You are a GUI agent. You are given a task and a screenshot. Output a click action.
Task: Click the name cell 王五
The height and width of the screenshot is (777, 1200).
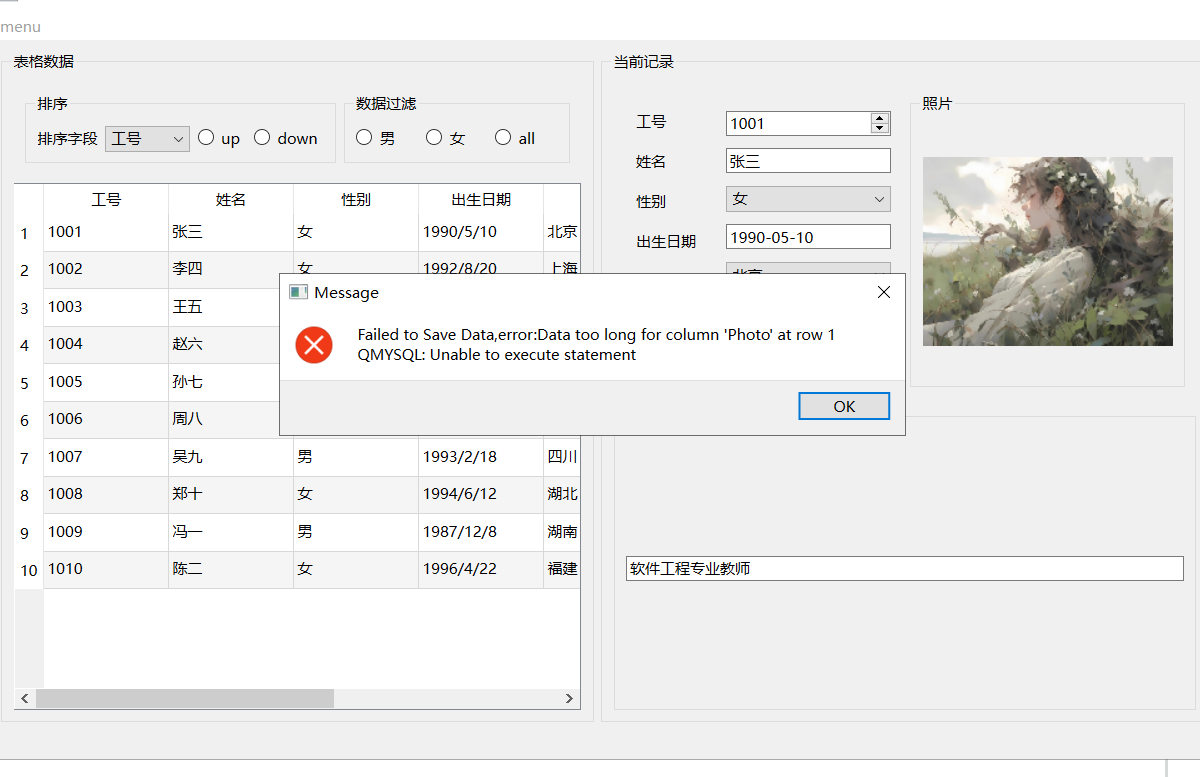224,307
